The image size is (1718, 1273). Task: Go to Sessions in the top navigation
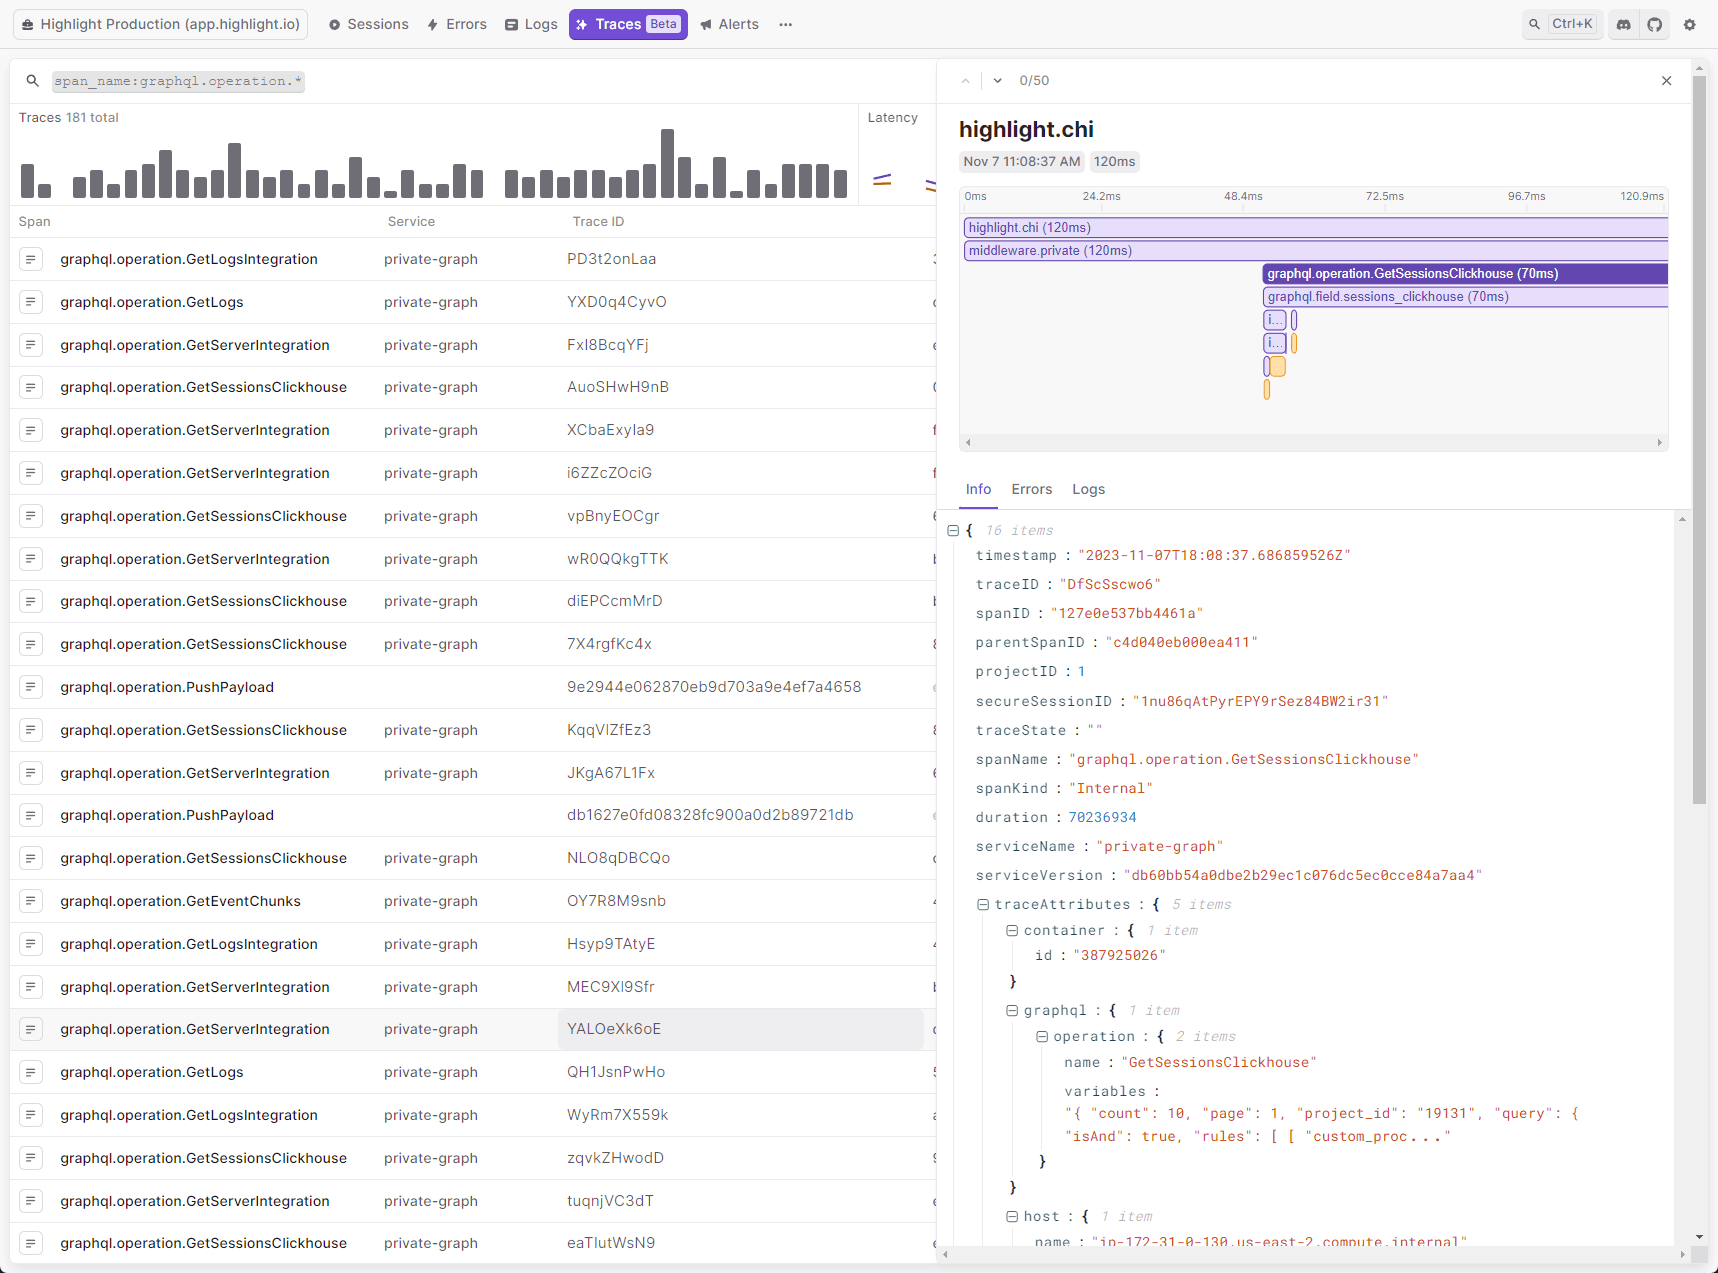[x=368, y=24]
